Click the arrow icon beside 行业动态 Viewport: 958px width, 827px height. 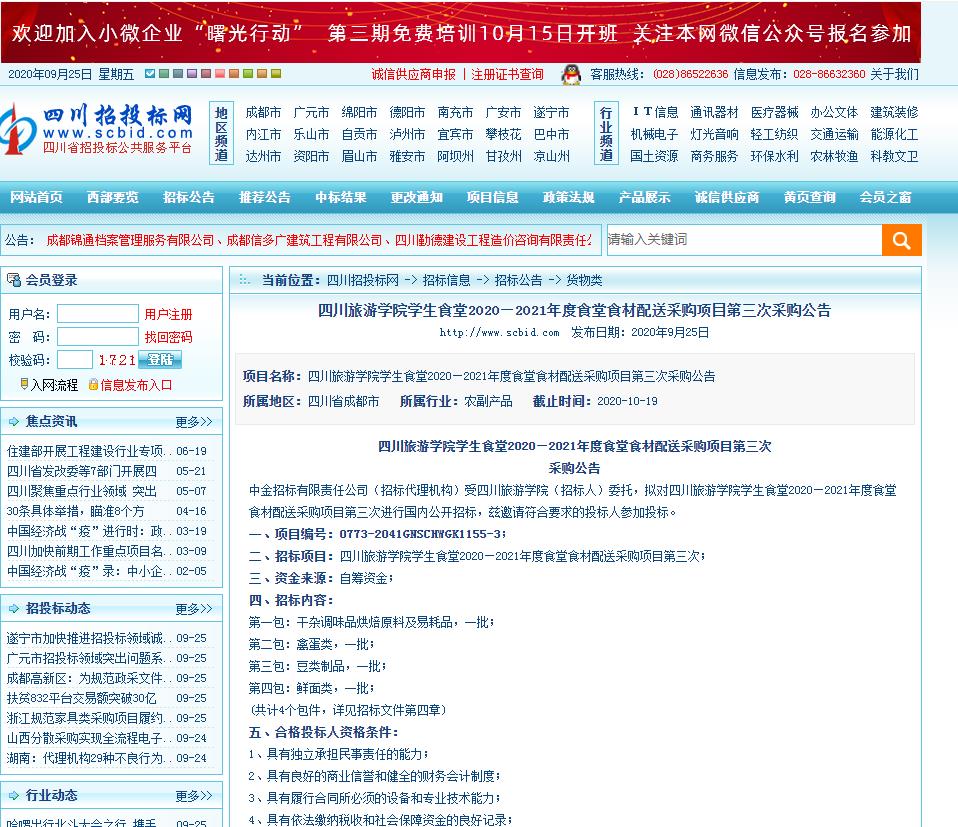[x=14, y=795]
